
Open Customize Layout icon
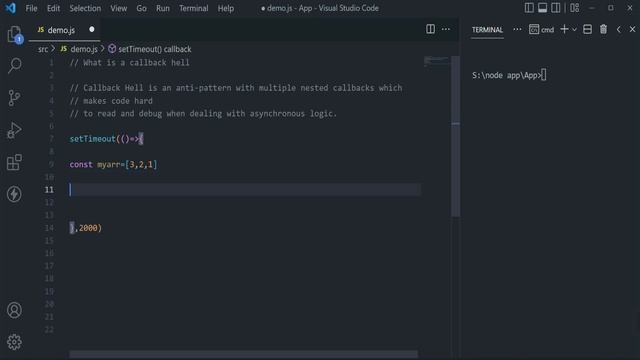[574, 8]
